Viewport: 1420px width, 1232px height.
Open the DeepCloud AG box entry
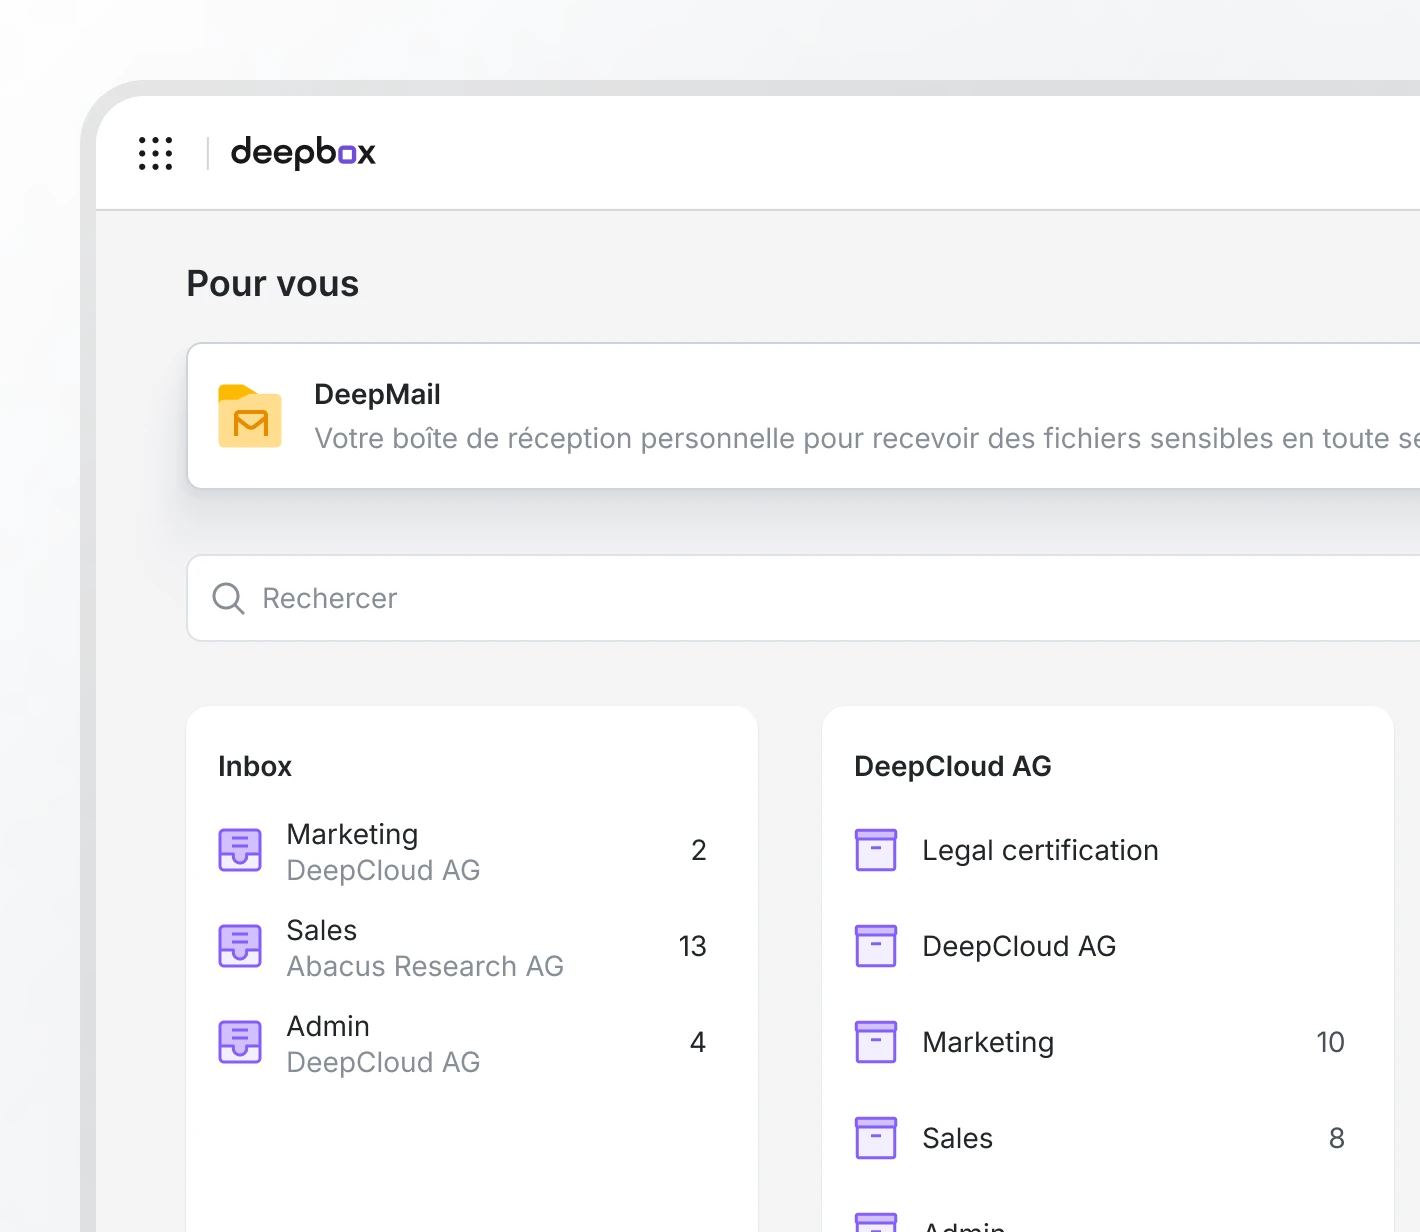click(x=1019, y=946)
